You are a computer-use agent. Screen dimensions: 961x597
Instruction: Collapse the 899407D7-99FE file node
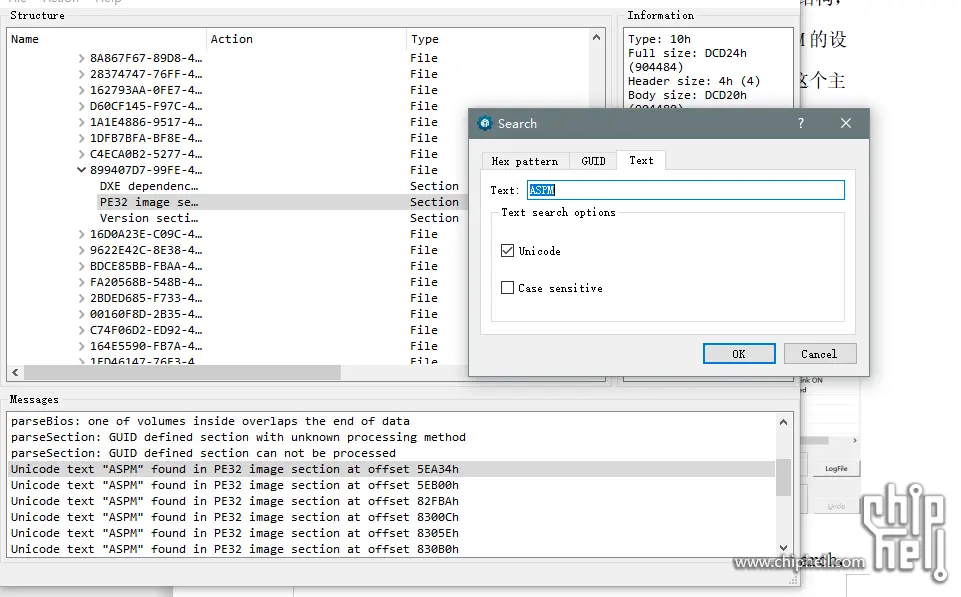(81, 170)
